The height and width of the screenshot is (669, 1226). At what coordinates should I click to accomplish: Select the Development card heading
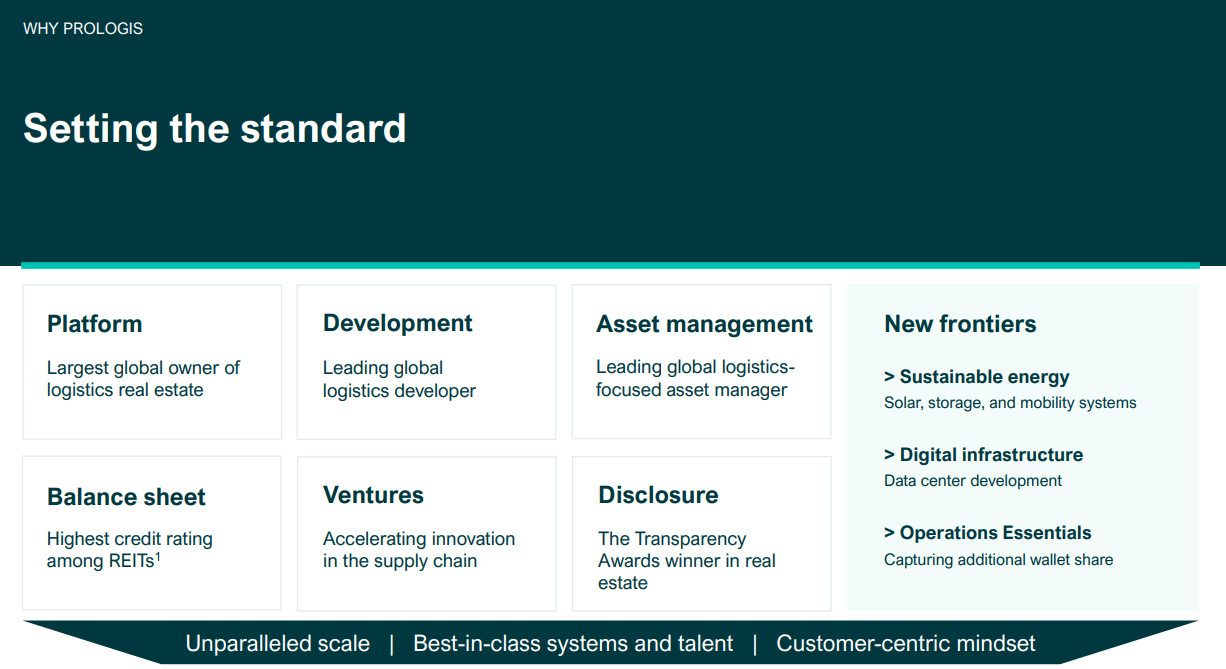(x=397, y=323)
